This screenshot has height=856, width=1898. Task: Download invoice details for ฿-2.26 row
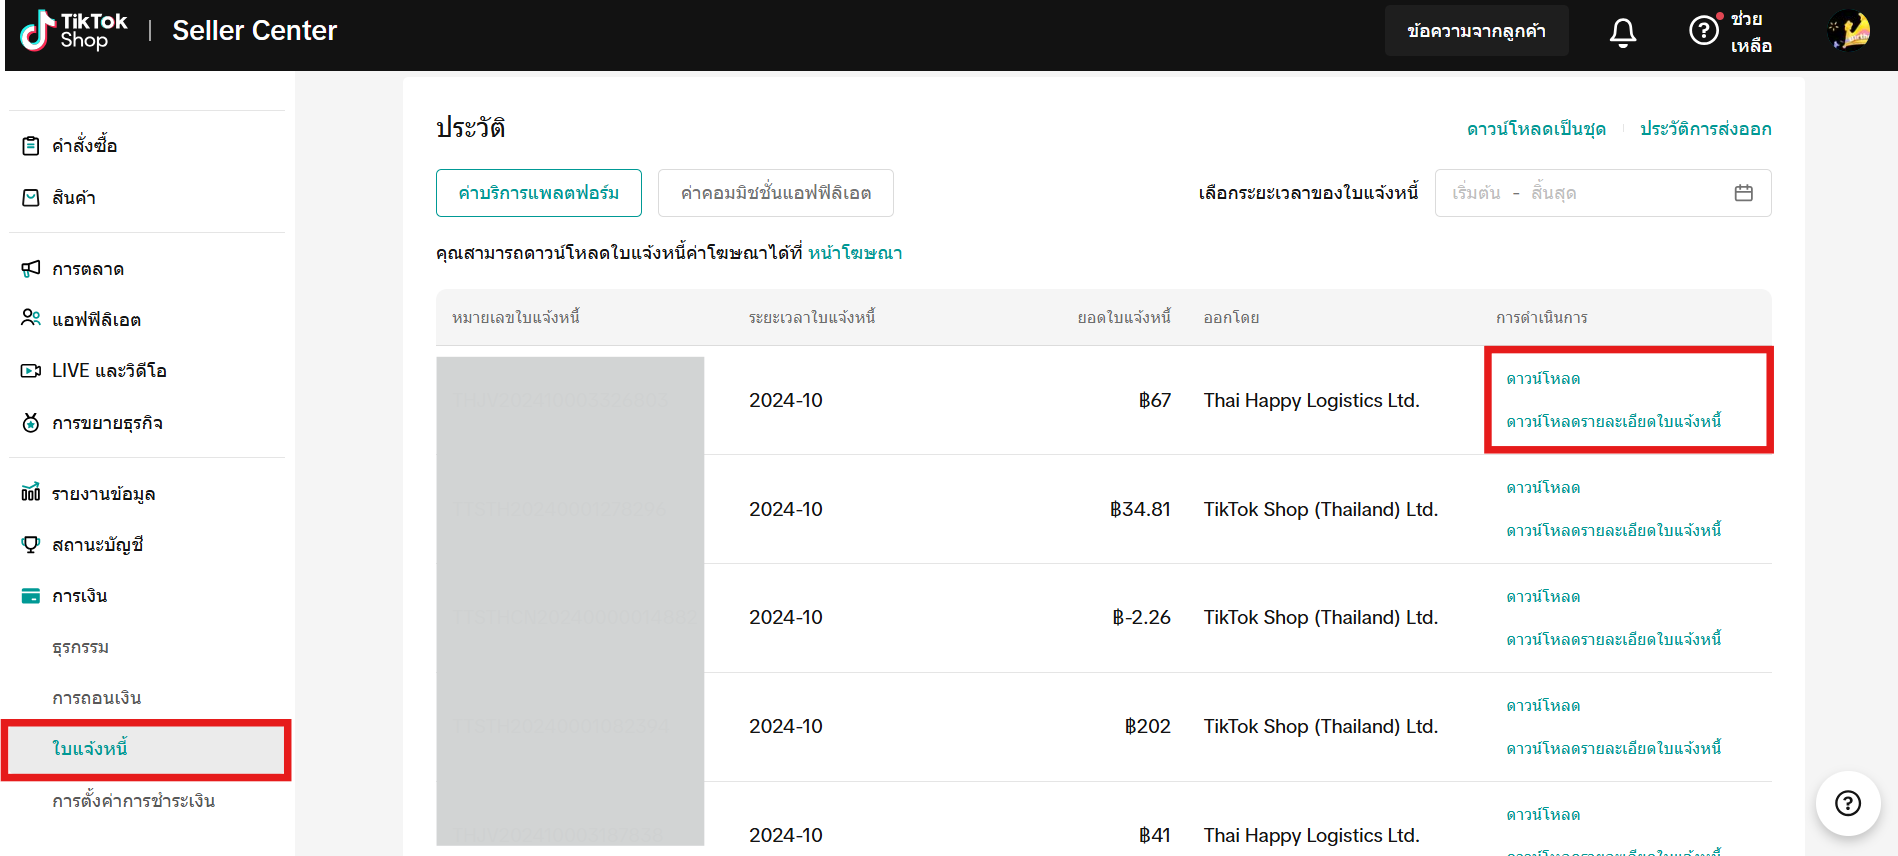pos(1614,640)
